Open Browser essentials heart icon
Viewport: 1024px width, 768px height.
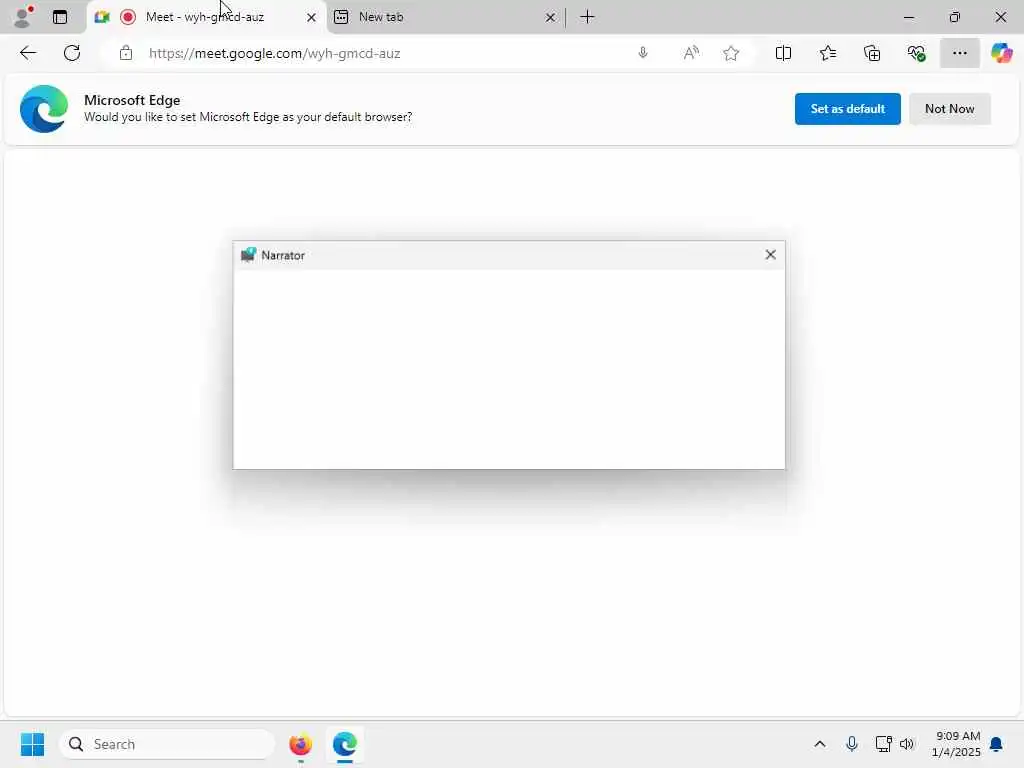coord(916,53)
